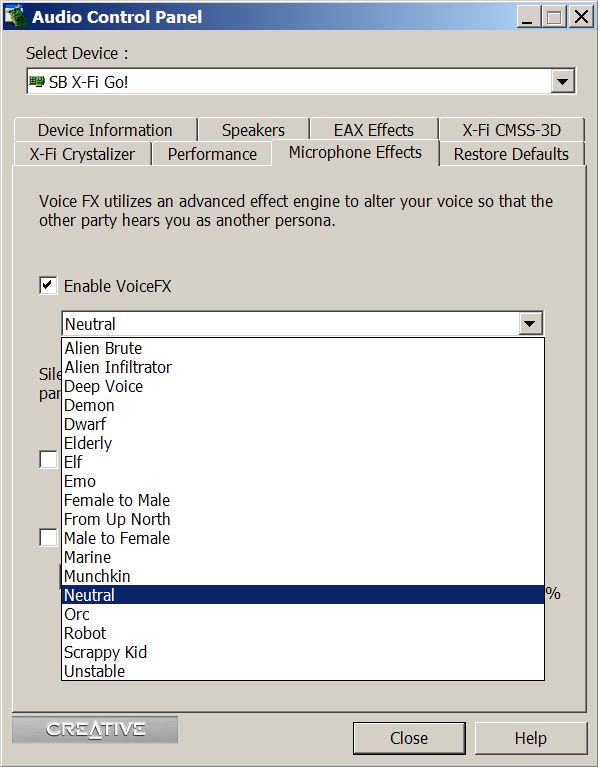Collapse the VoiceFX preset dropdown arrow
Screen dimensions: 598x767
click(x=530, y=323)
